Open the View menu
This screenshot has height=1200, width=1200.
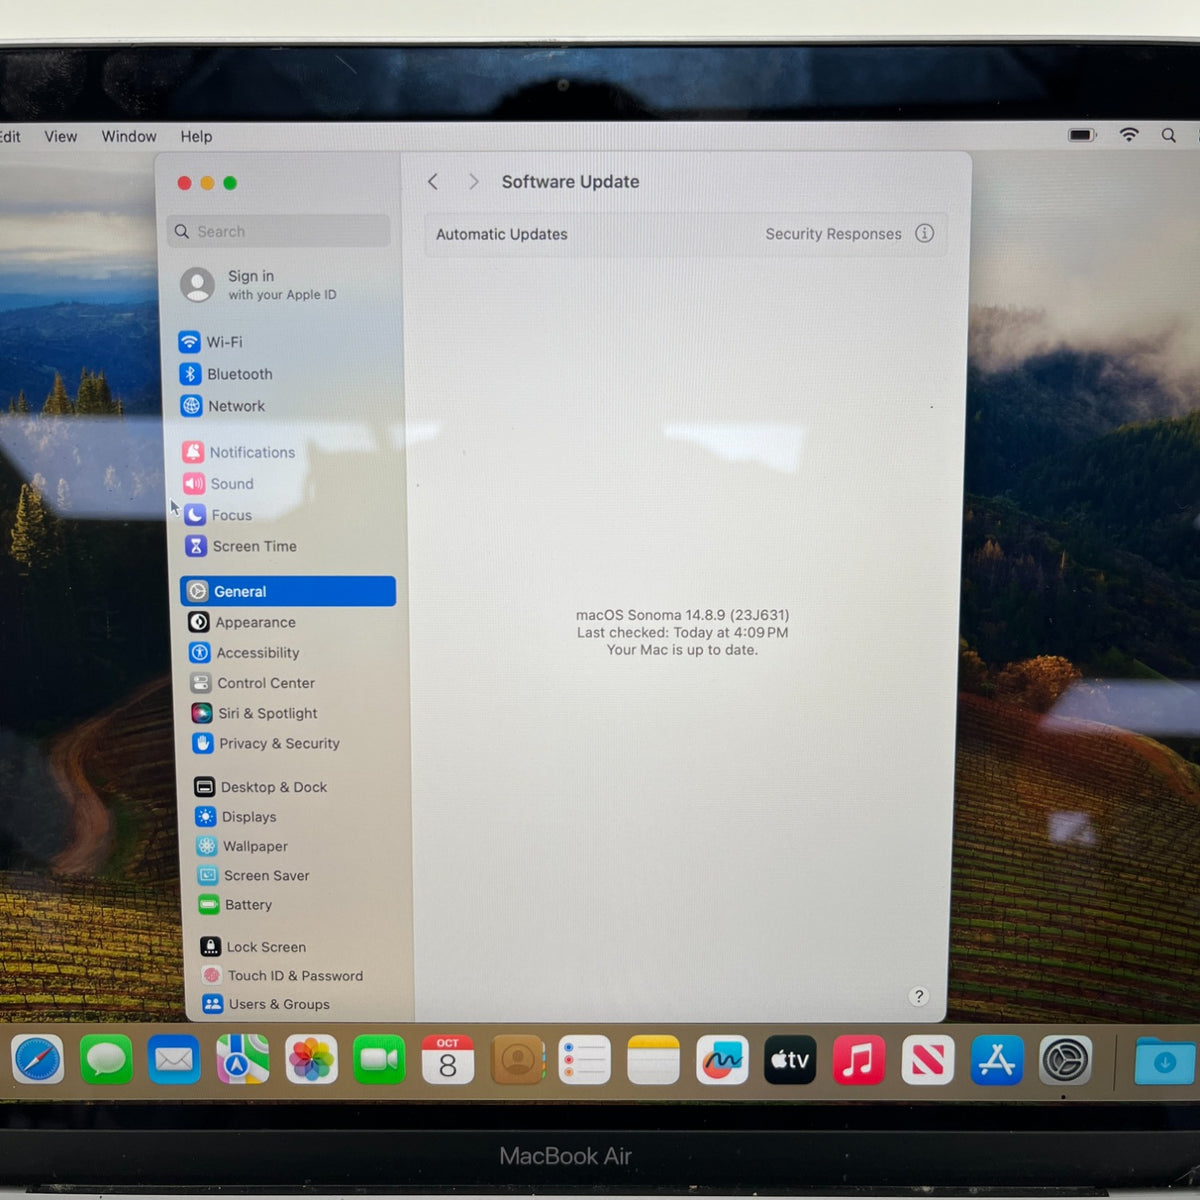pyautogui.click(x=61, y=136)
